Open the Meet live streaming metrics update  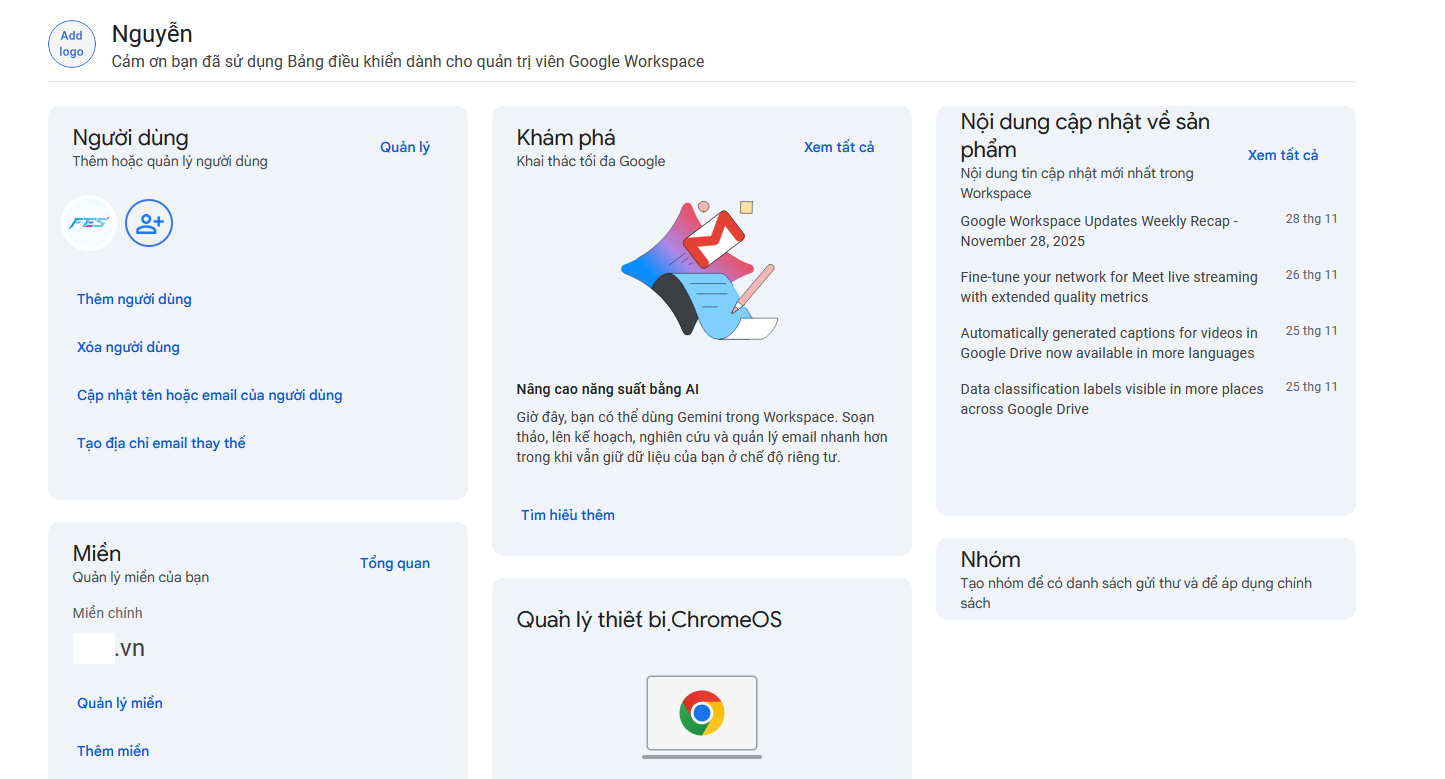1108,287
